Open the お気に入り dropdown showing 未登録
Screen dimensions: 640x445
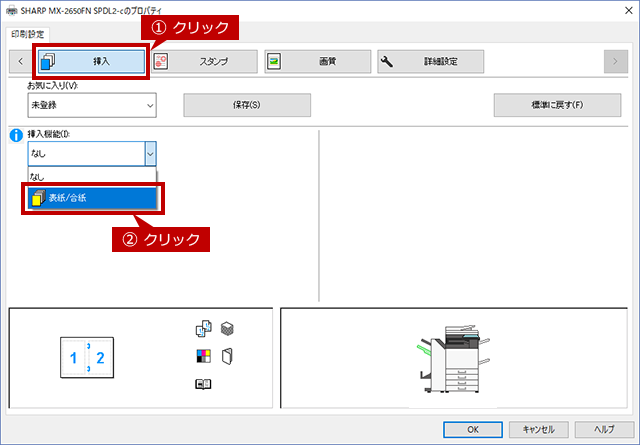pyautogui.click(x=92, y=105)
